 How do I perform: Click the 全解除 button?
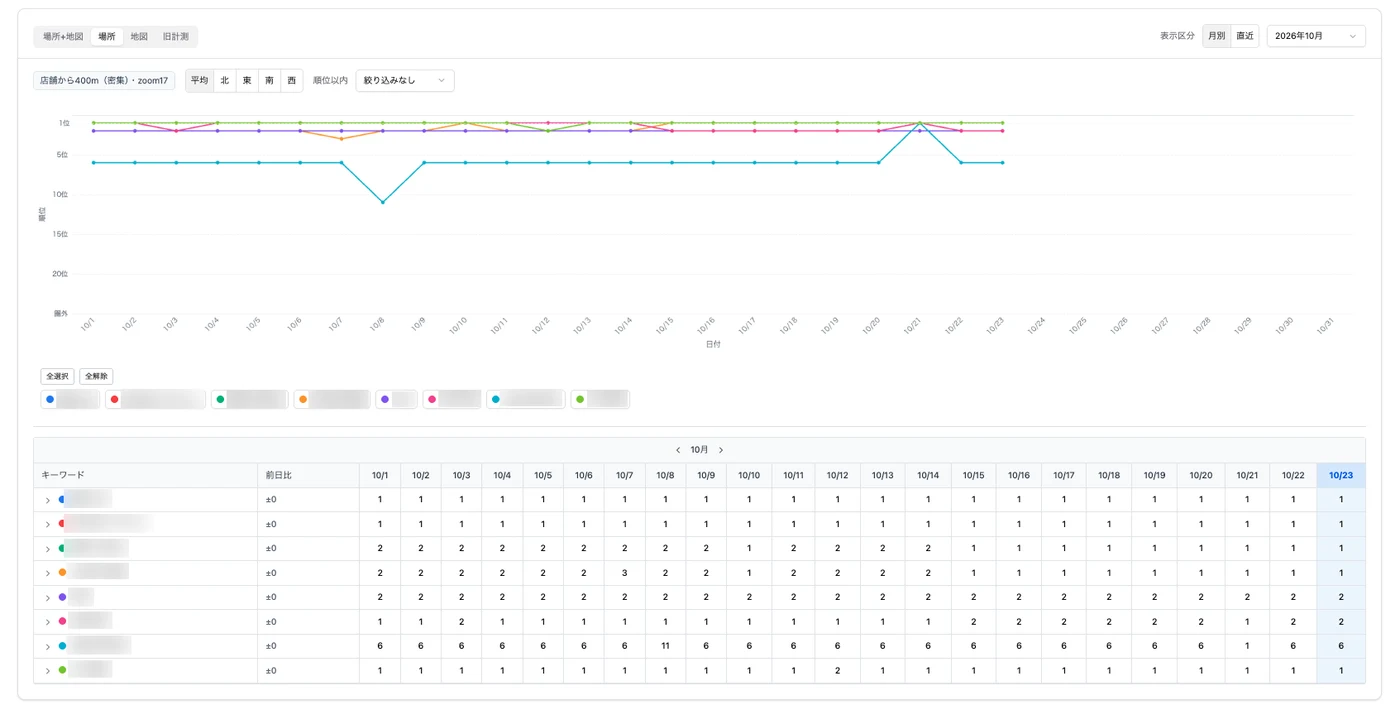[96, 376]
